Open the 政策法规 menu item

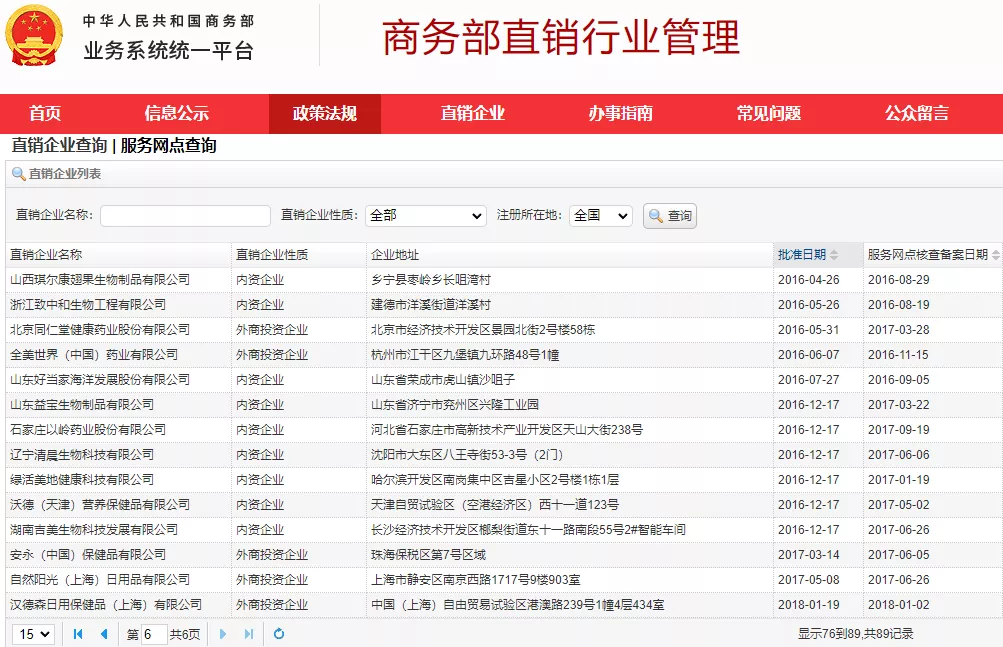pos(324,113)
